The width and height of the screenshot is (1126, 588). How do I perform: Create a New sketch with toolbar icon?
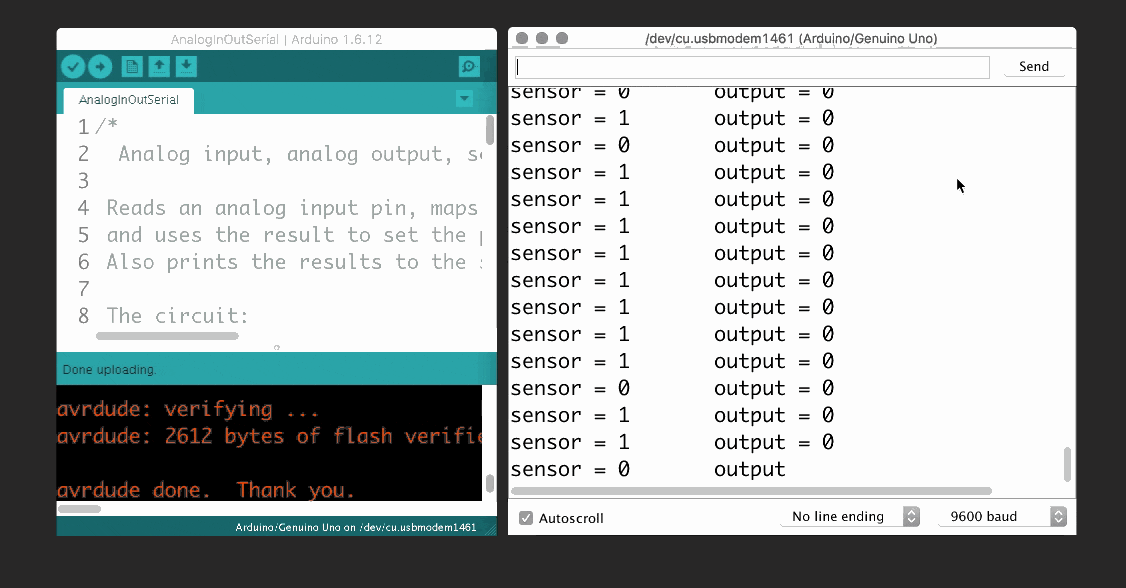click(134, 66)
